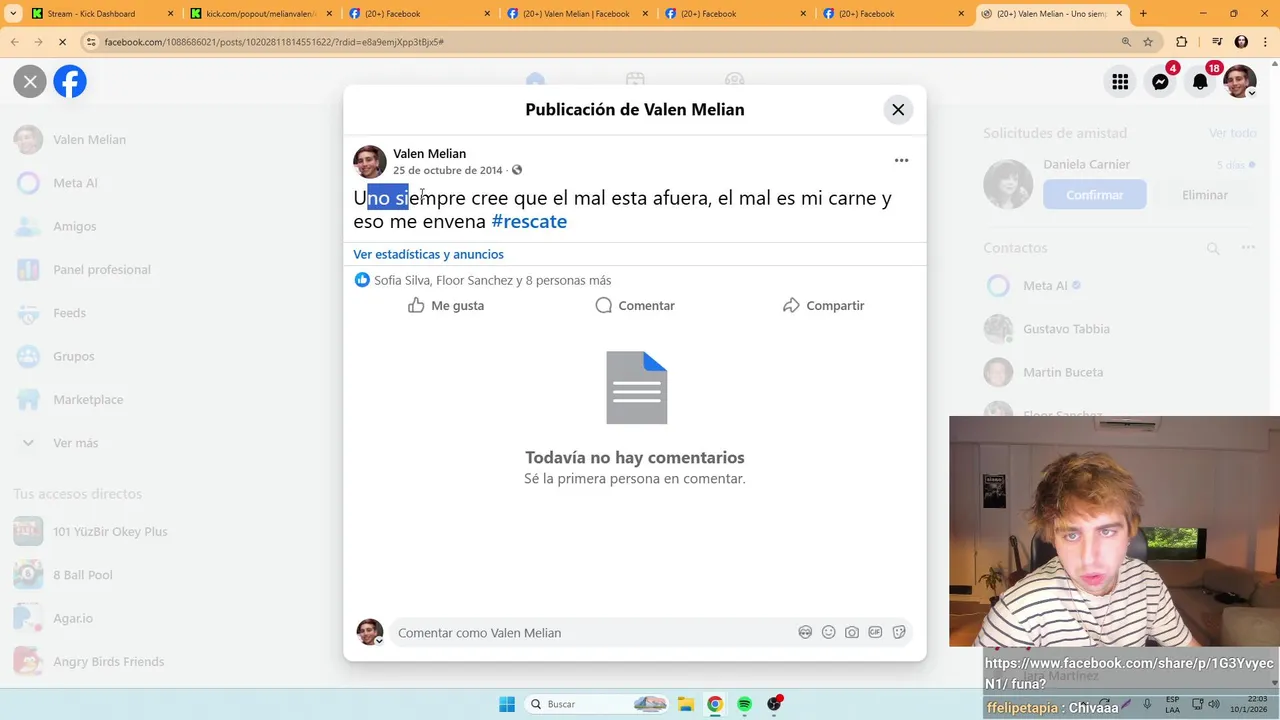
Task: Confirm Daniela Carnier friend request
Action: click(1094, 195)
